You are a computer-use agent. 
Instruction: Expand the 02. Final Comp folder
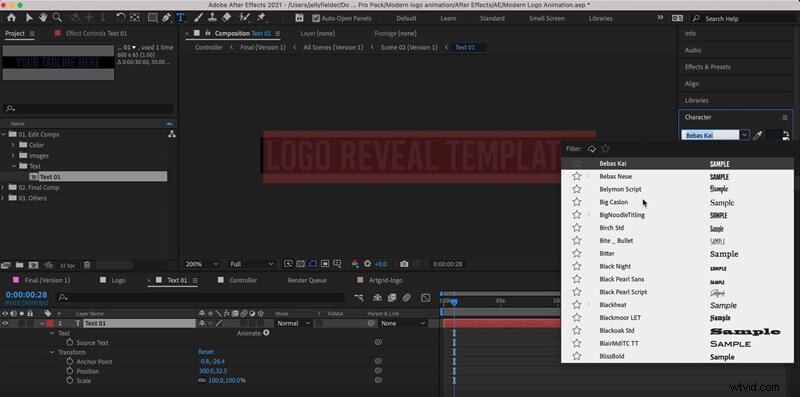pos(4,187)
